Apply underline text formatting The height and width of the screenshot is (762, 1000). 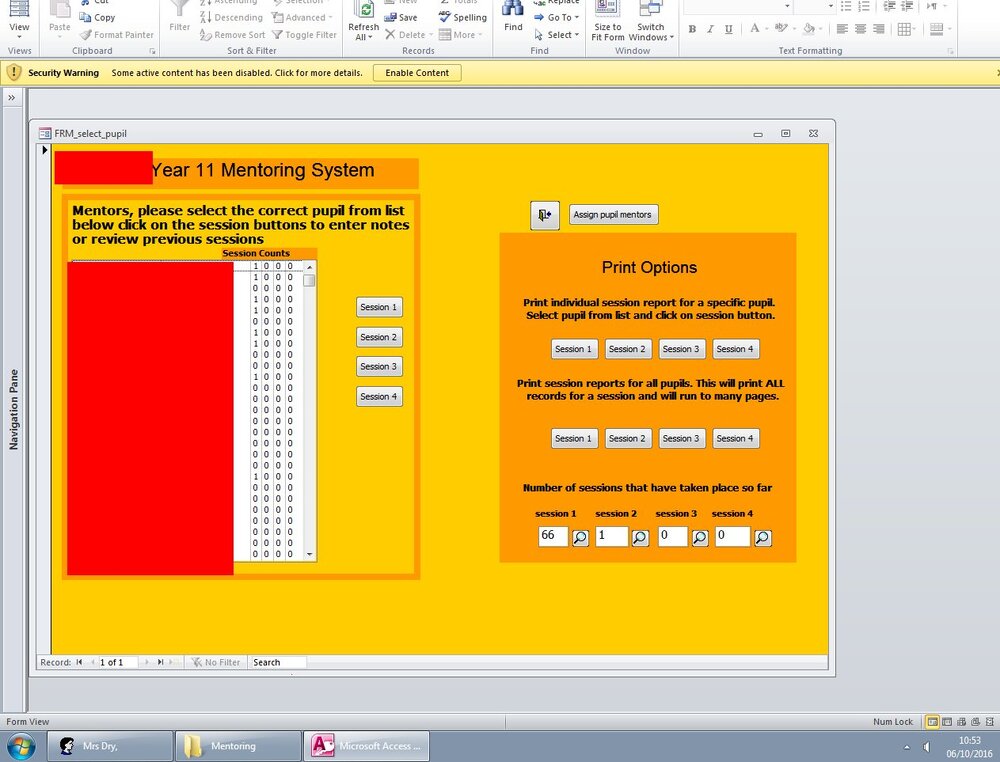(728, 29)
